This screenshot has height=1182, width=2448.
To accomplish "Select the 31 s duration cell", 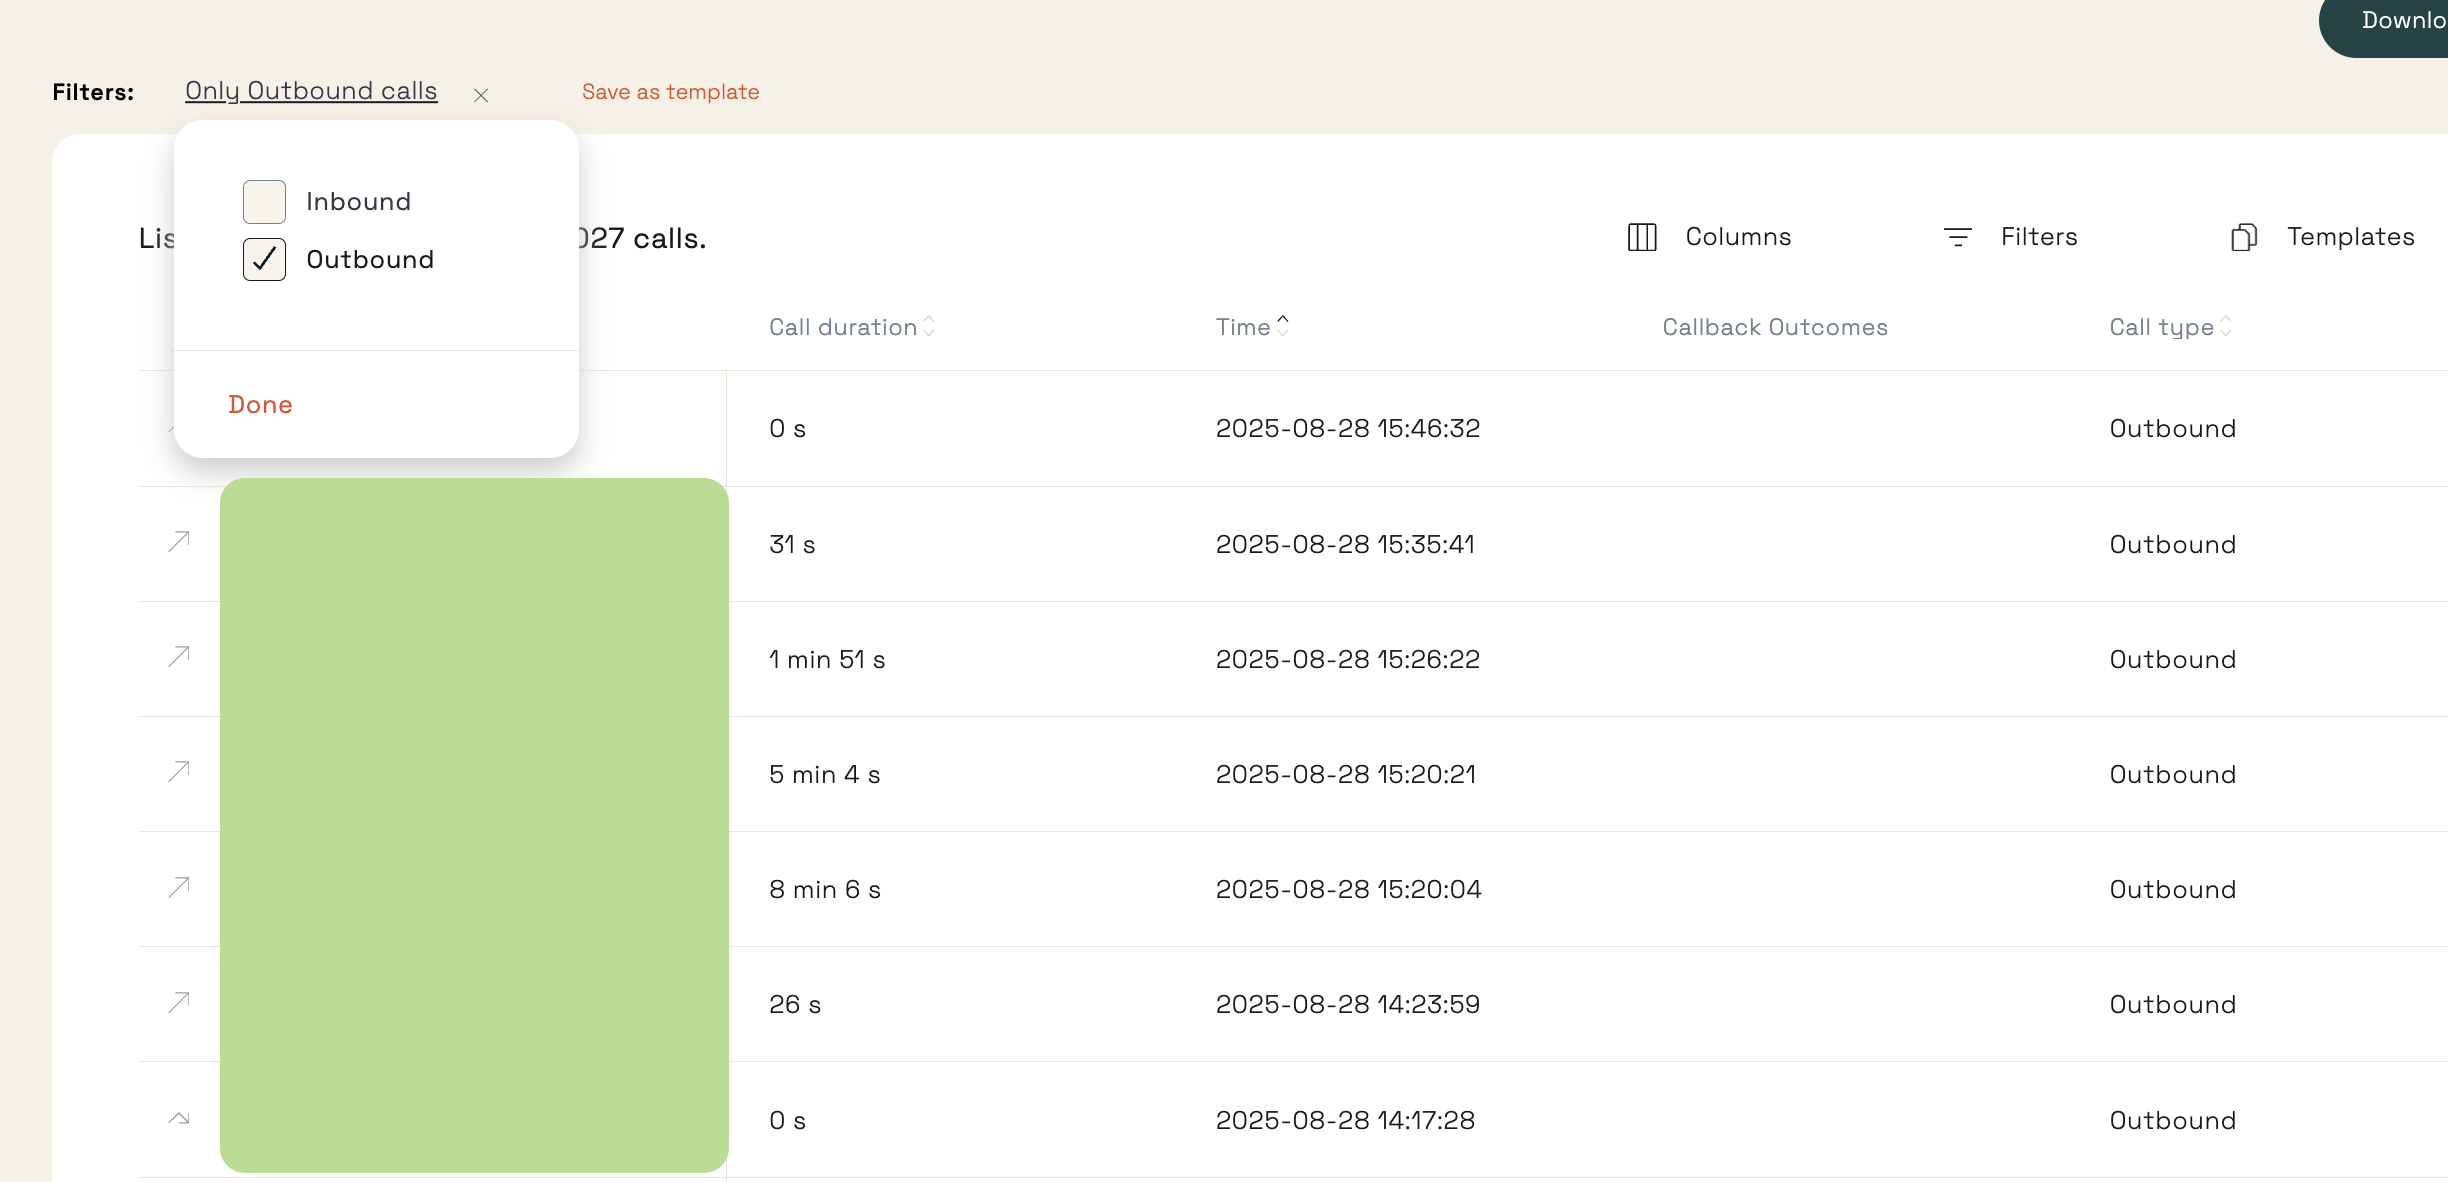I will pyautogui.click(x=792, y=545).
